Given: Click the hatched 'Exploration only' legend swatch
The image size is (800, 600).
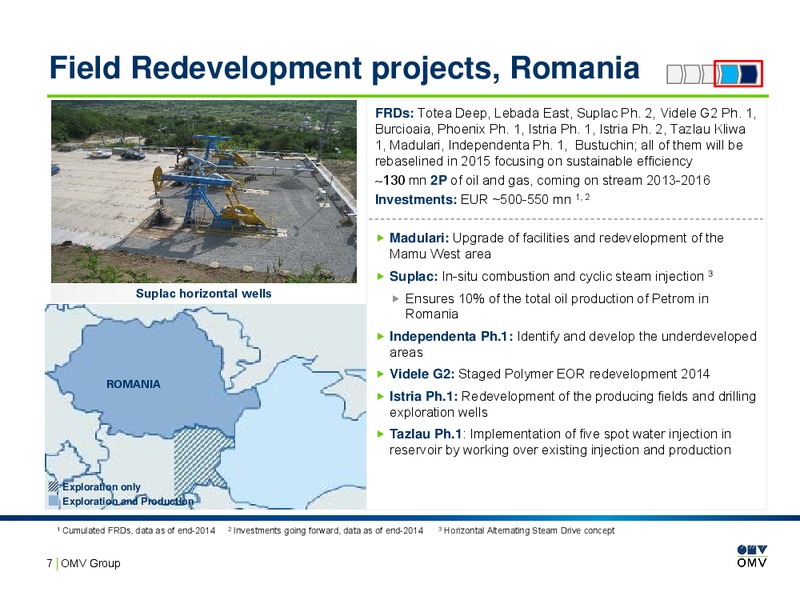Looking at the screenshot, I should 54,487.
